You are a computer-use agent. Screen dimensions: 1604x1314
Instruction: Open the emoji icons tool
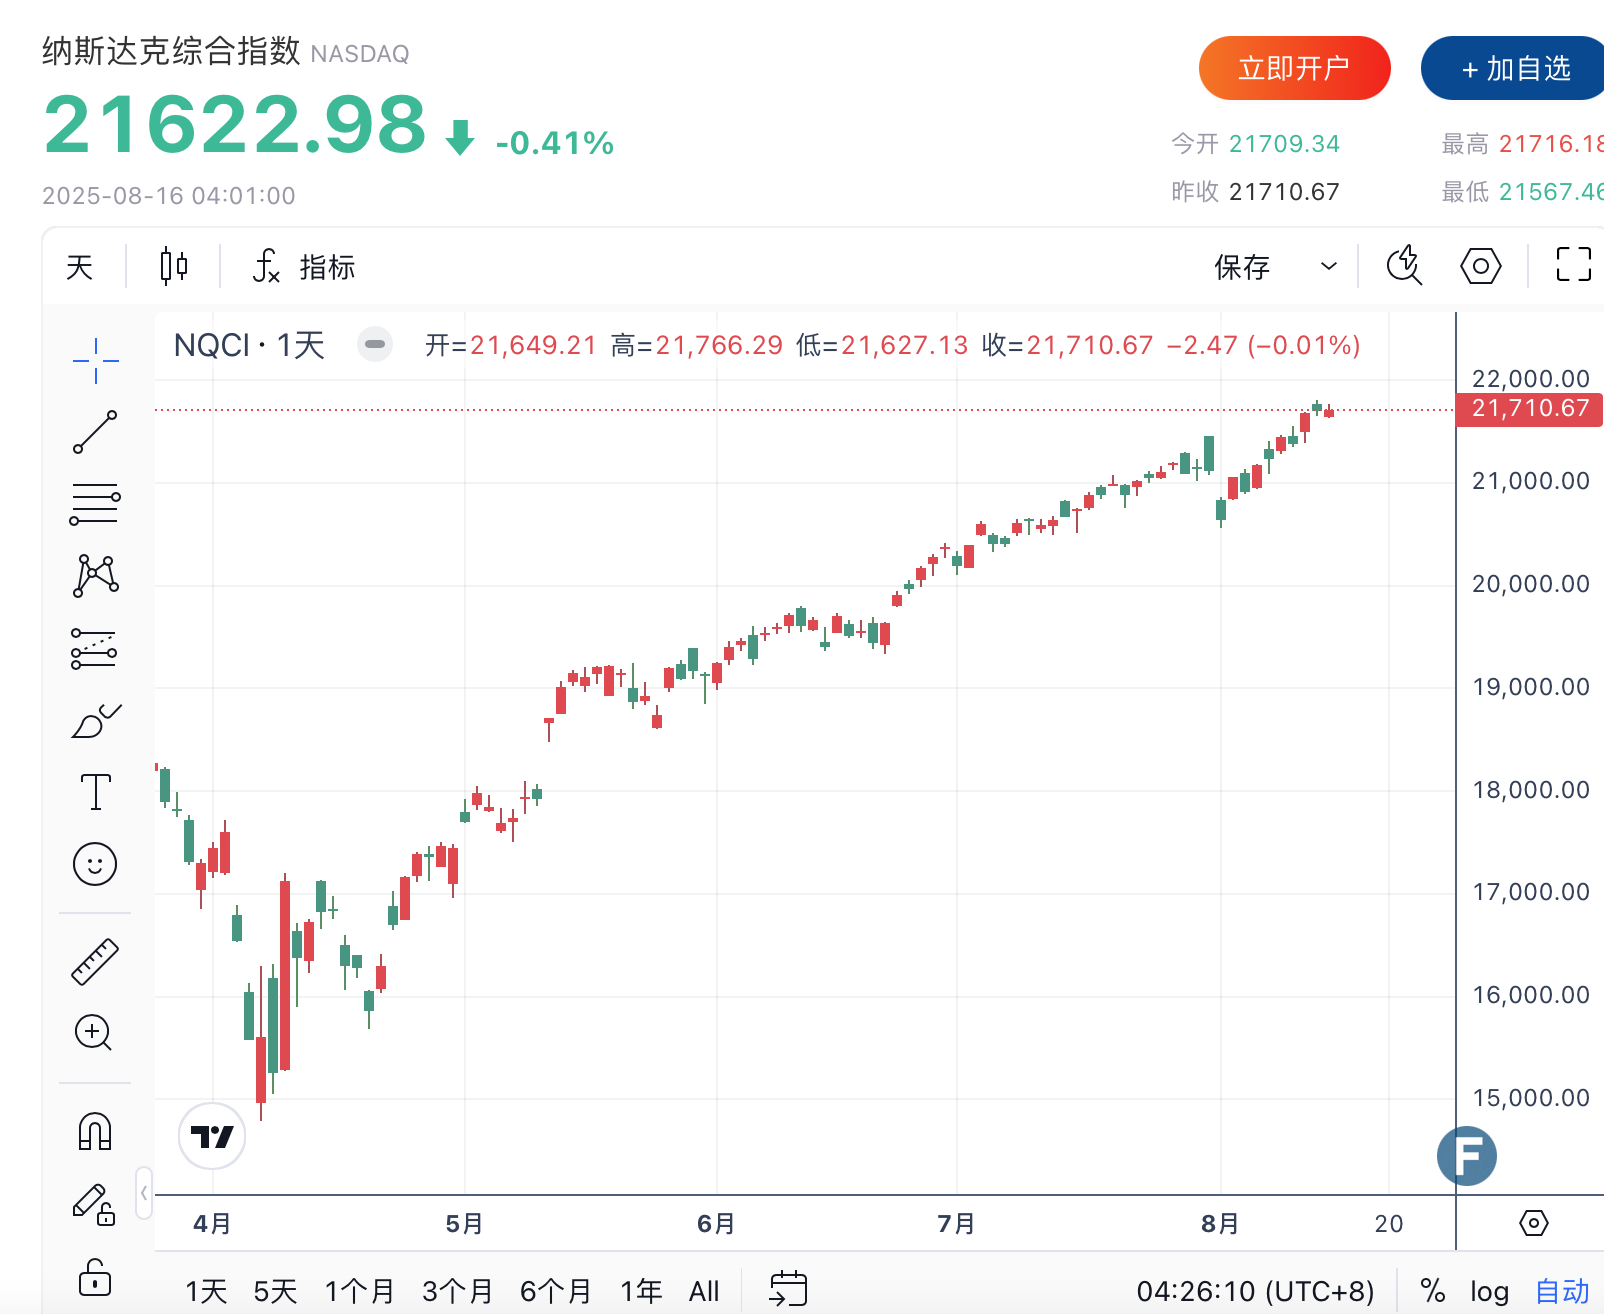[x=95, y=864]
